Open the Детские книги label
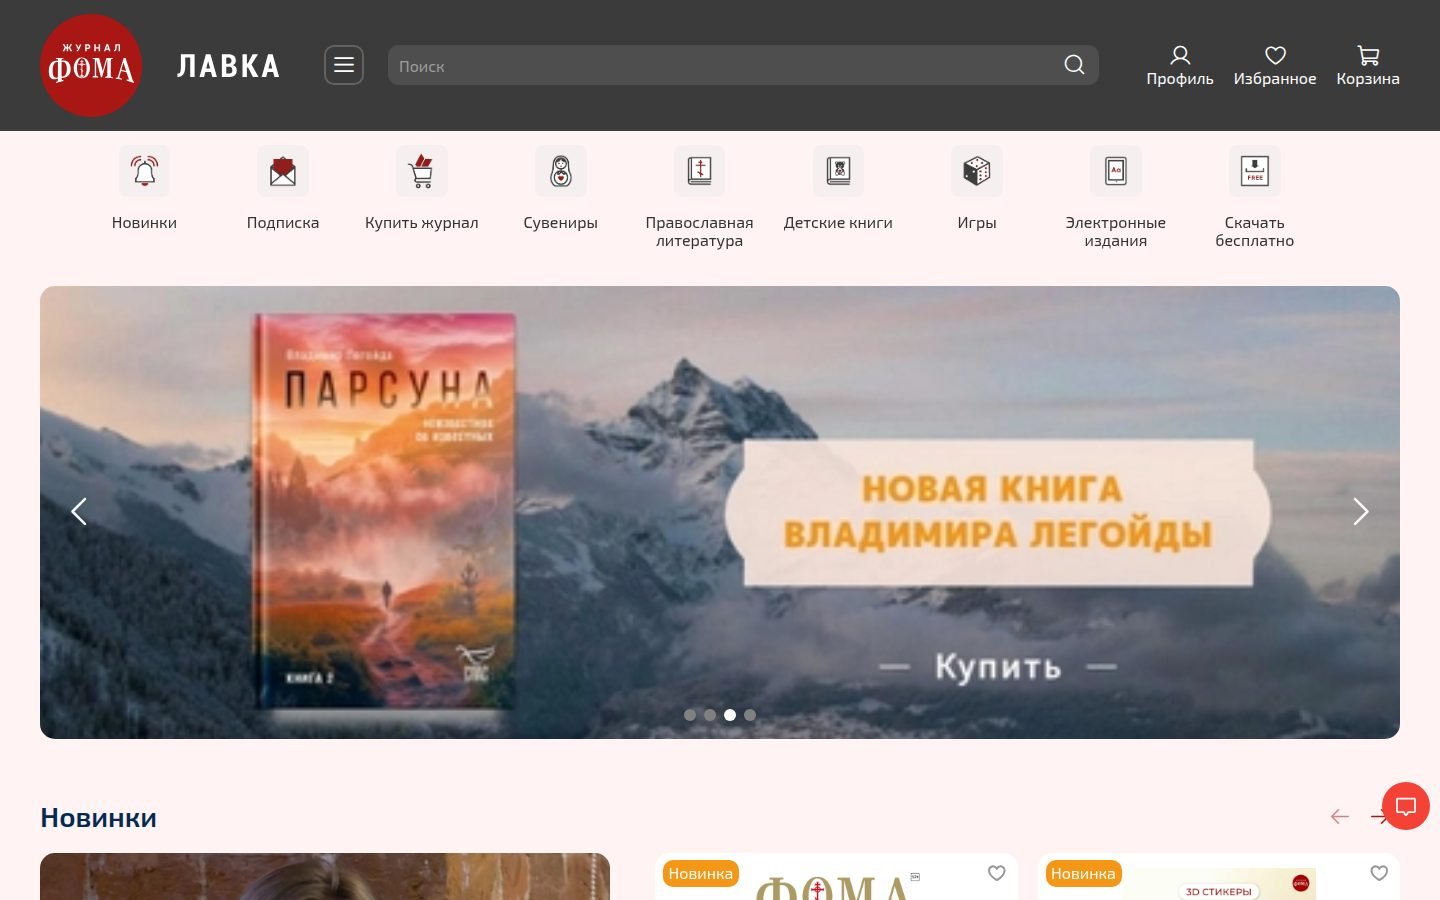 838,223
